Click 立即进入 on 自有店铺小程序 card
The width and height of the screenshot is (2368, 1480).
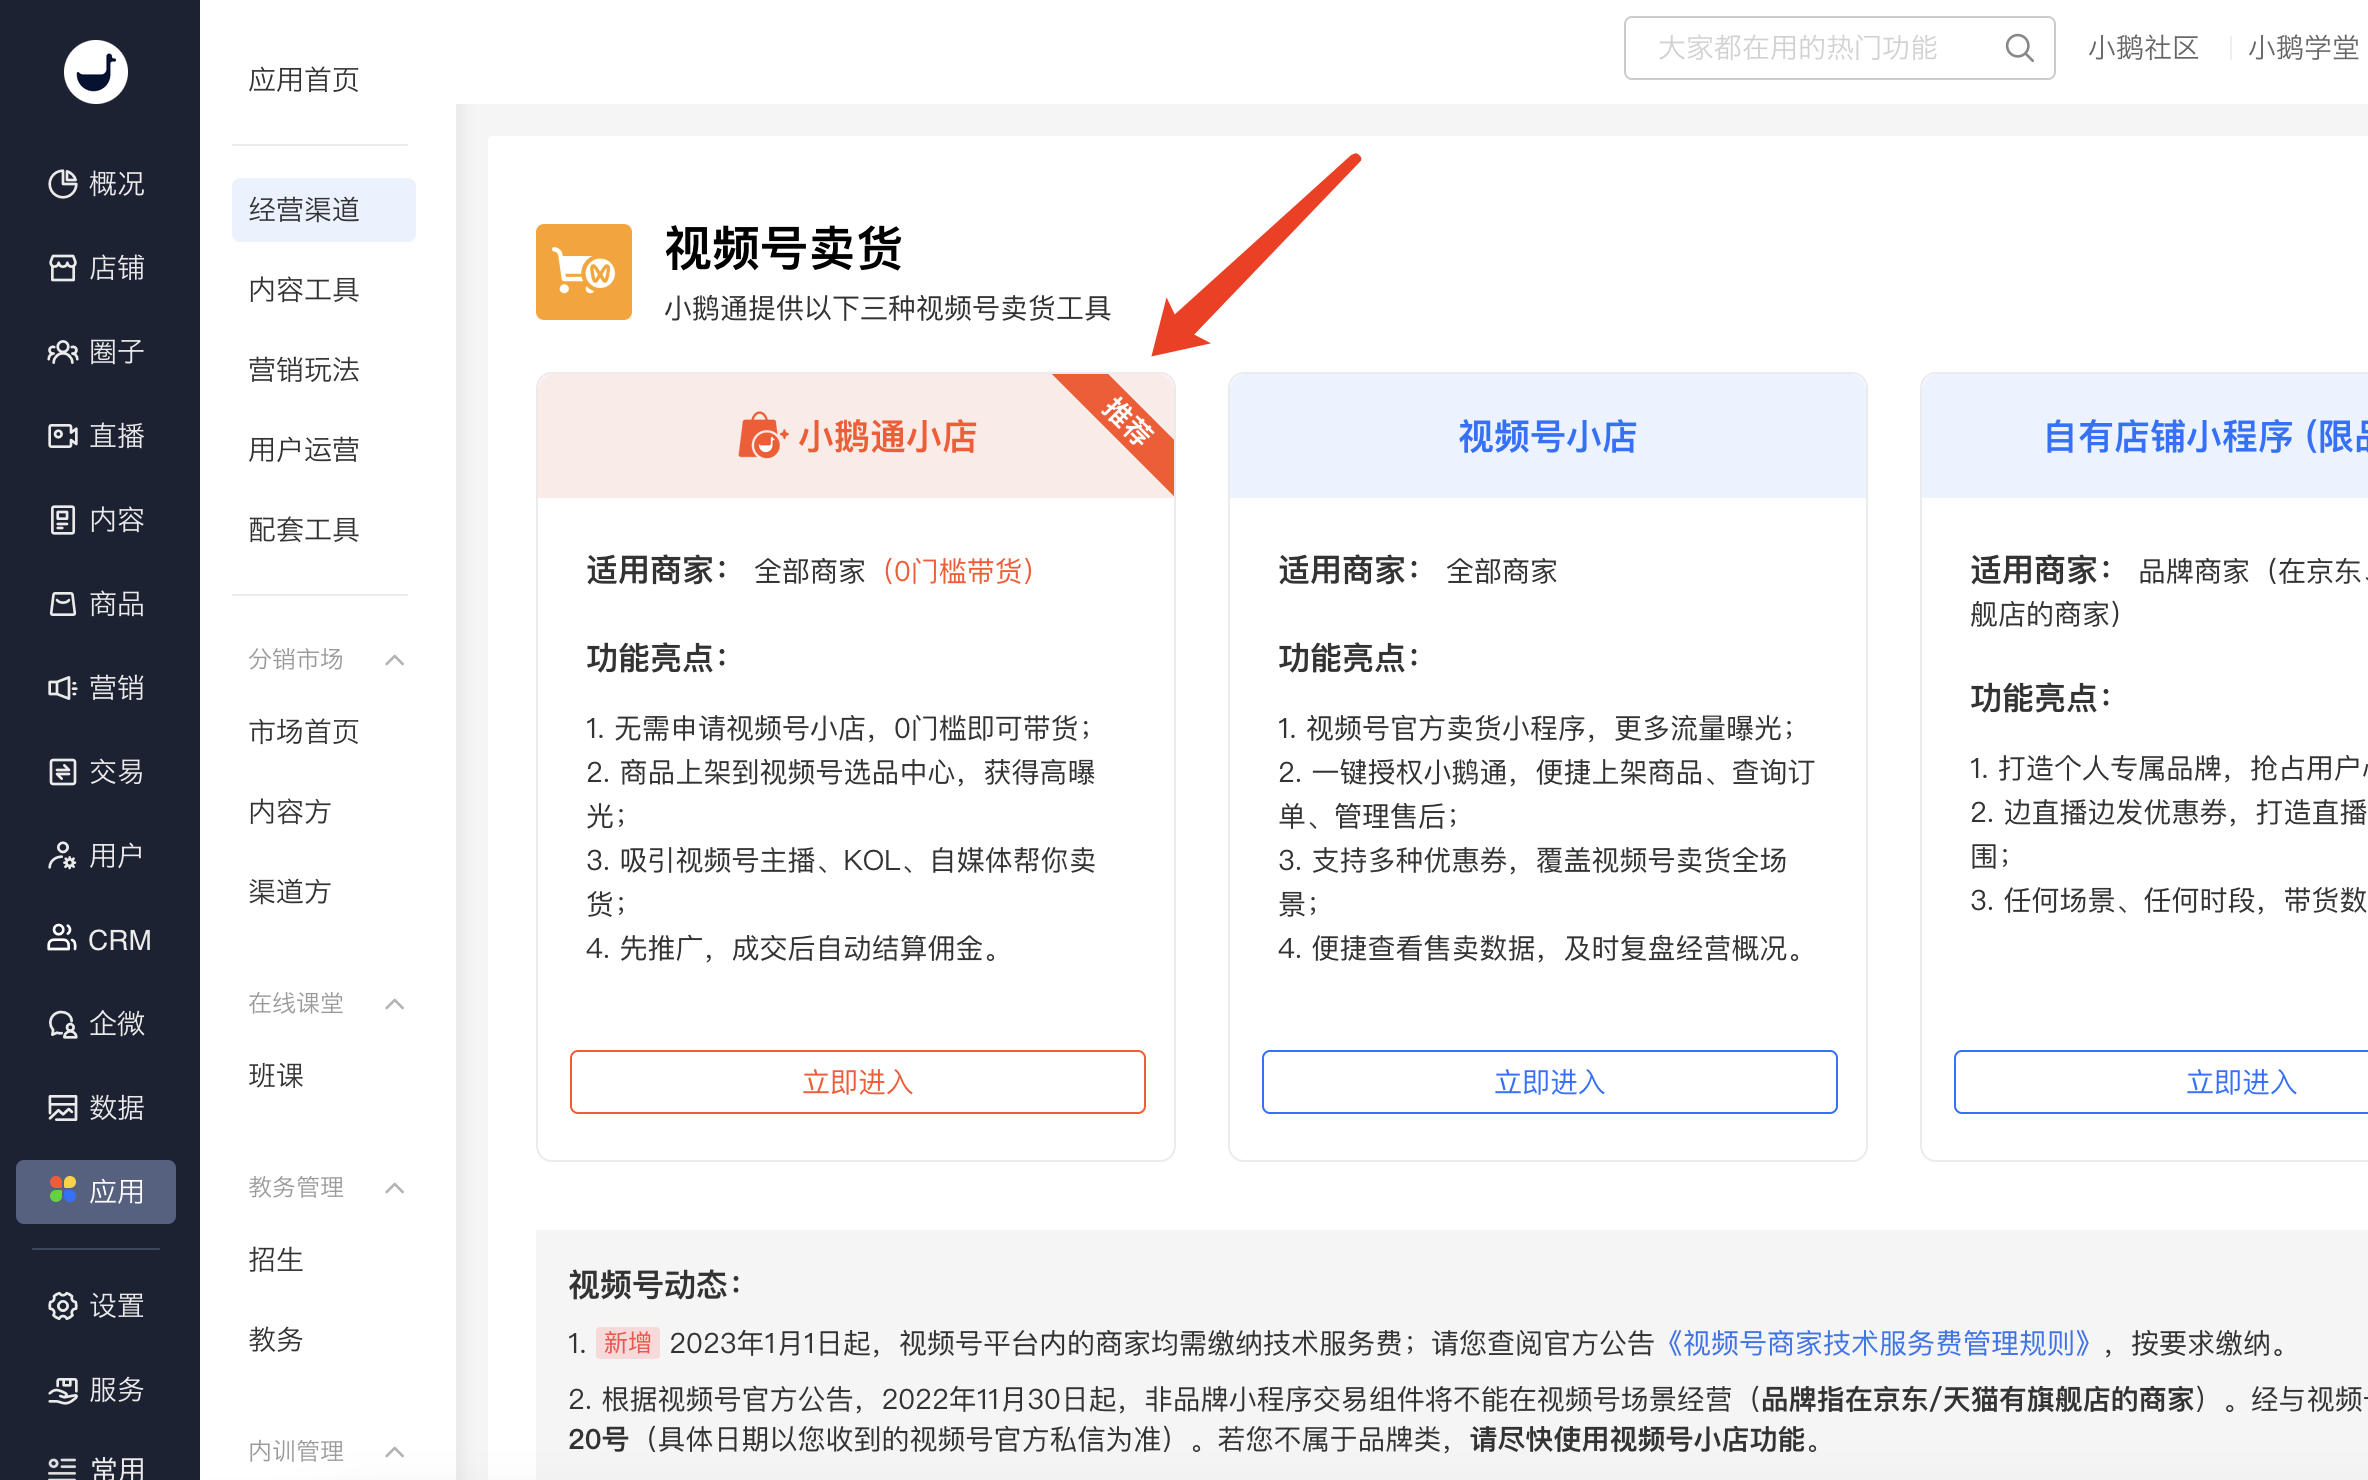(x=2161, y=1082)
